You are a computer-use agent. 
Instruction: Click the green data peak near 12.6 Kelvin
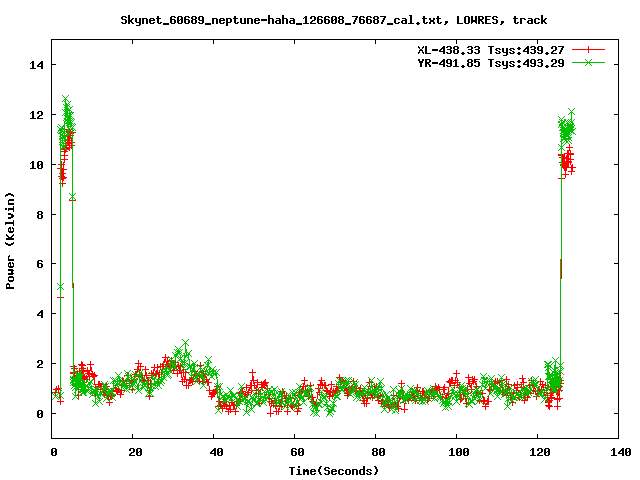[66, 99]
